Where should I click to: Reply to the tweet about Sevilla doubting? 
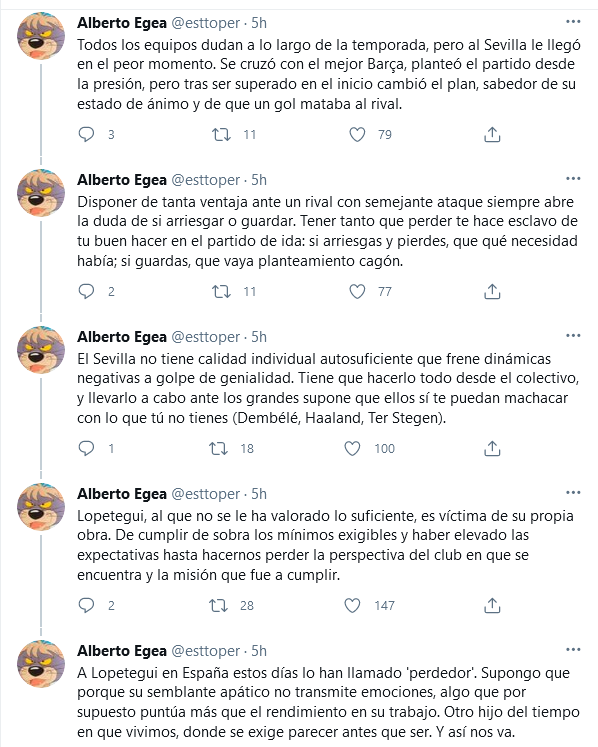(x=86, y=134)
